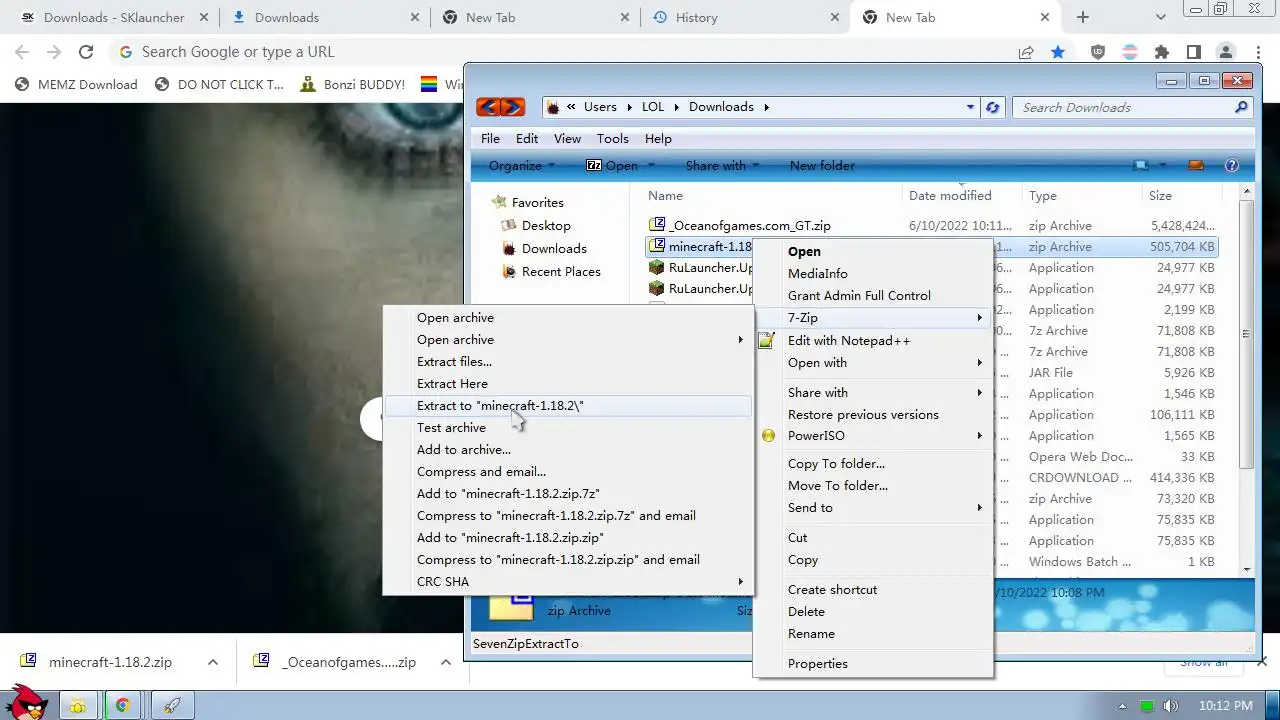Click the Chrome reload page icon
The height and width of the screenshot is (720, 1280).
[x=86, y=52]
